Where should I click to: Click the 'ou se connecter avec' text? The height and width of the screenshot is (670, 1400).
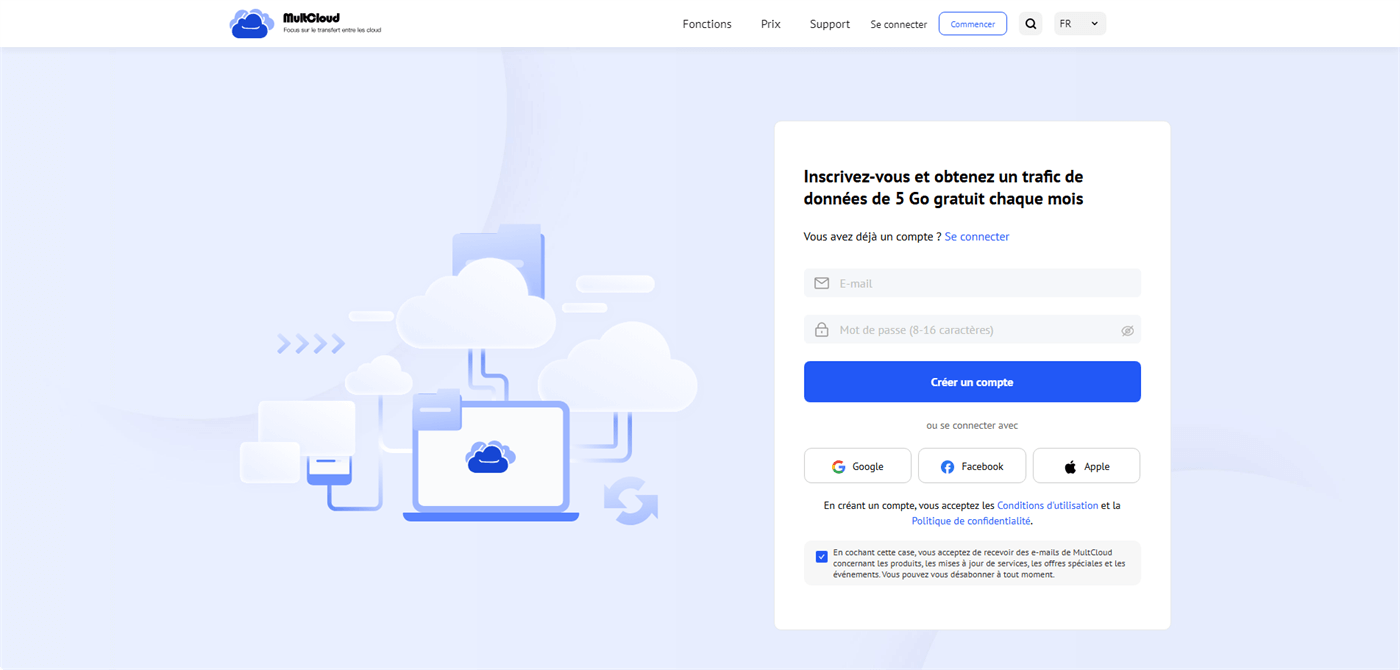pos(972,425)
